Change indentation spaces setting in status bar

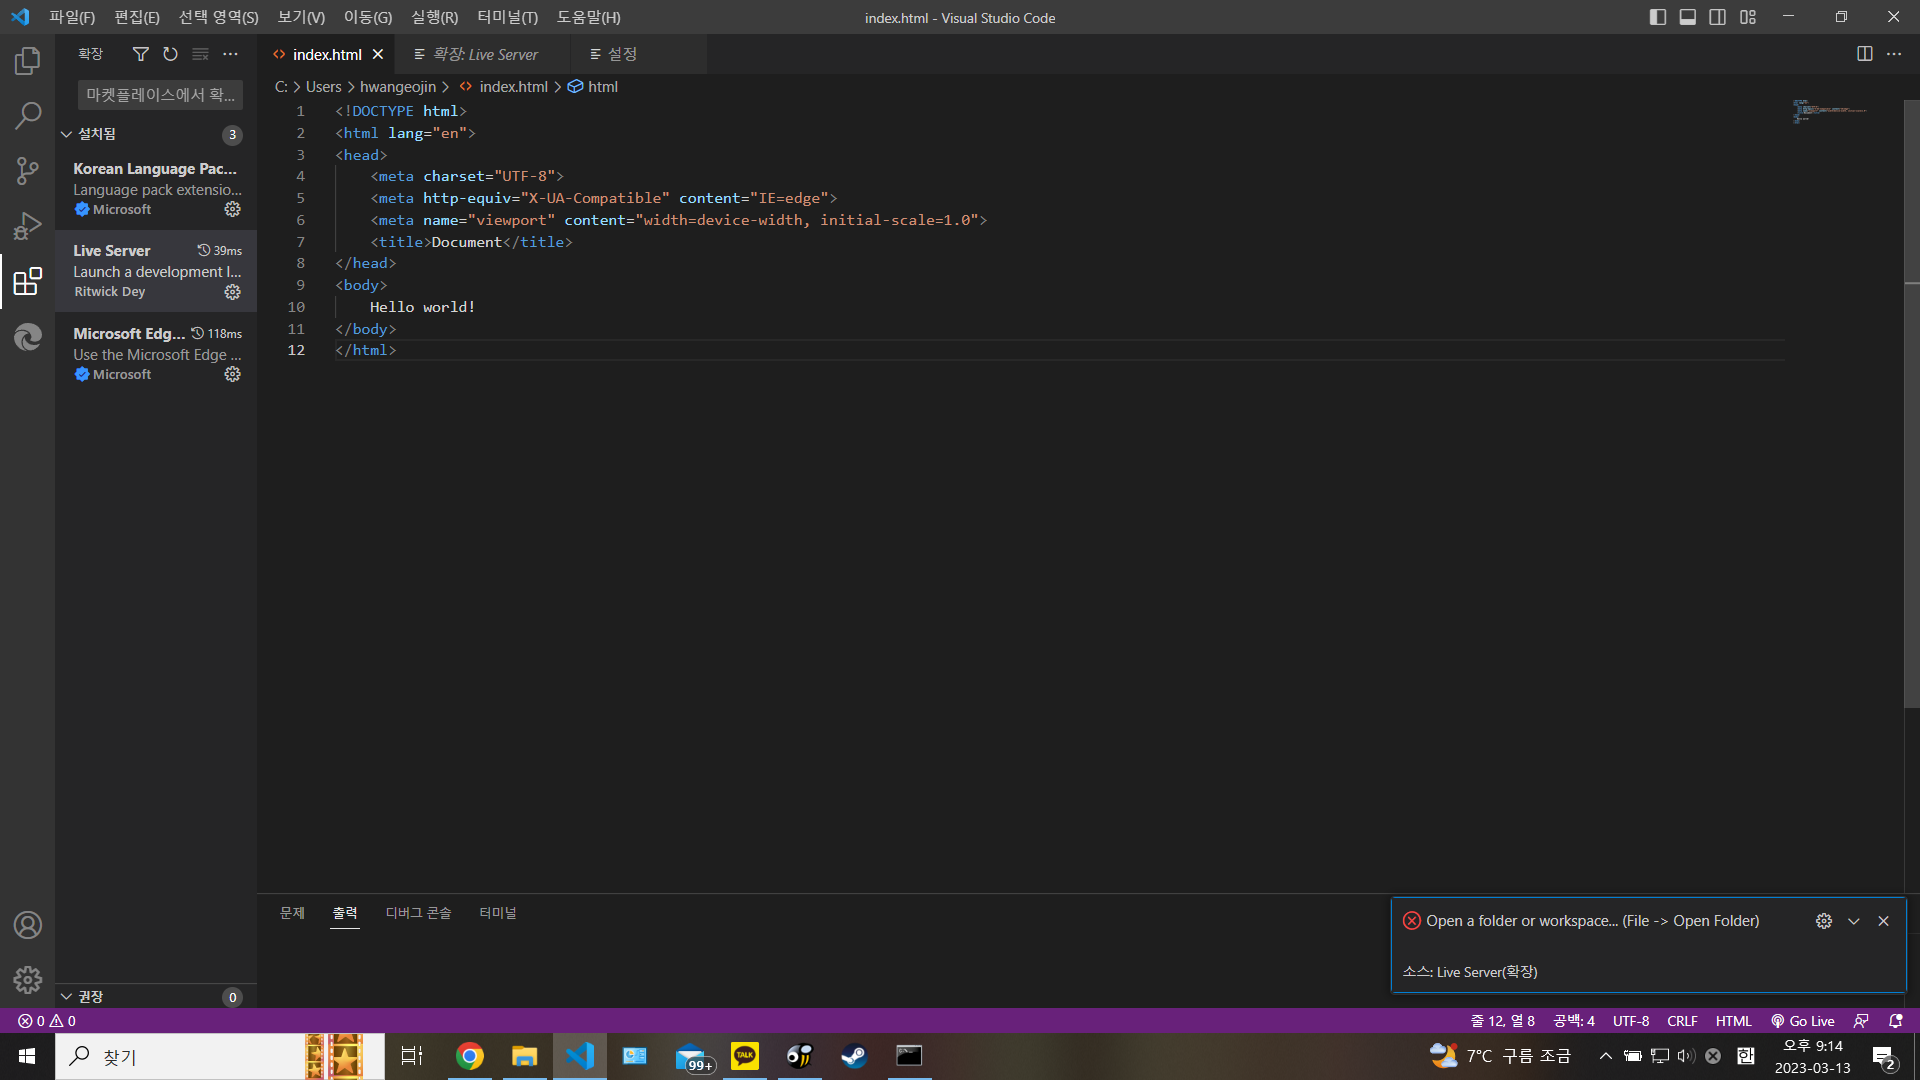click(1574, 1021)
